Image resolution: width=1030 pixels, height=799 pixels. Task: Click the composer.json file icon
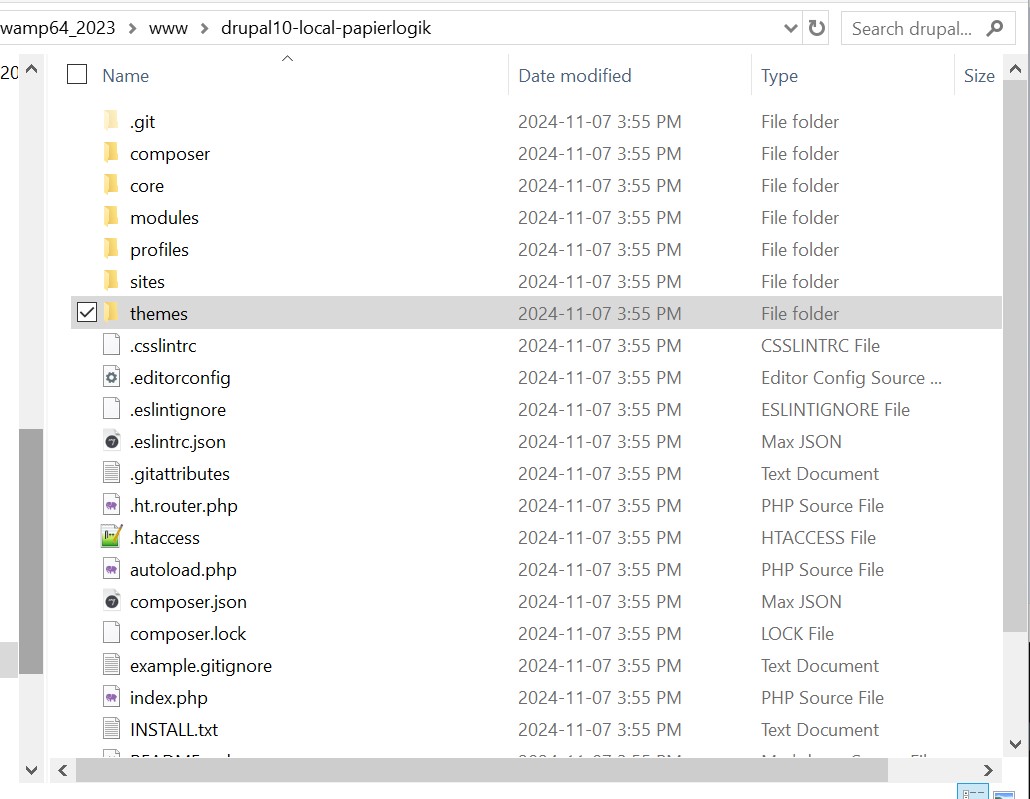(111, 601)
